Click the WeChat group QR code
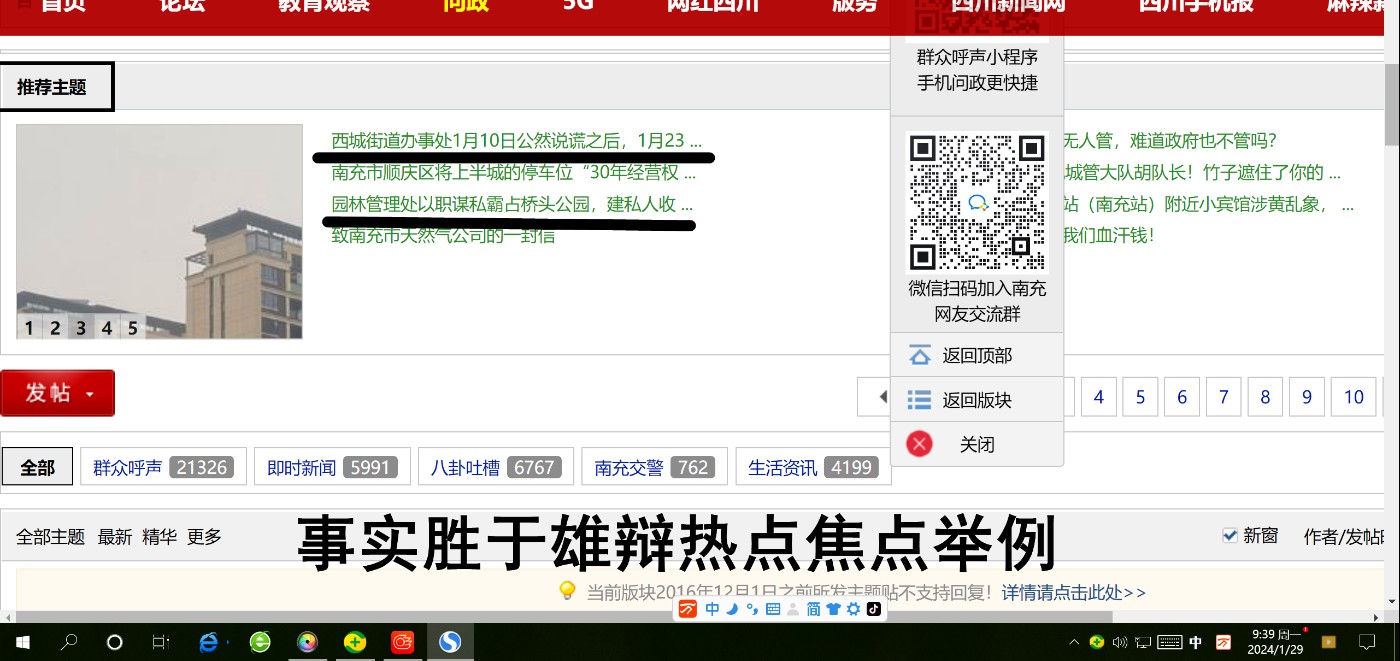Image resolution: width=1400 pixels, height=661 pixels. 977,202
